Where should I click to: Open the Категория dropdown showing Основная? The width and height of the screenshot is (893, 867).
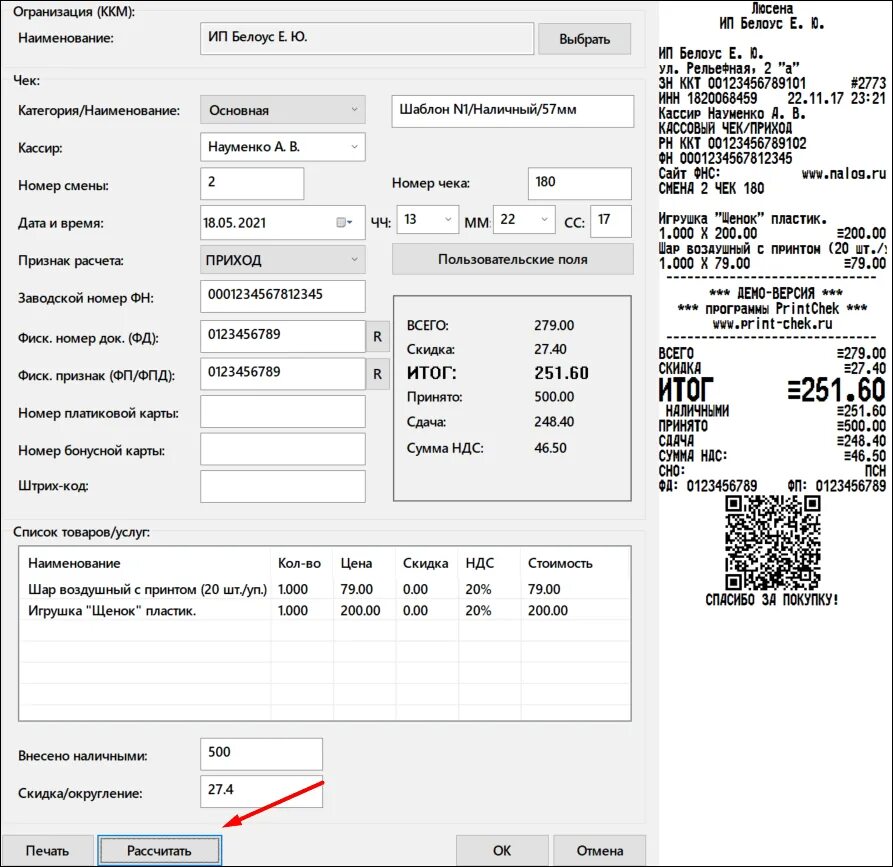282,110
